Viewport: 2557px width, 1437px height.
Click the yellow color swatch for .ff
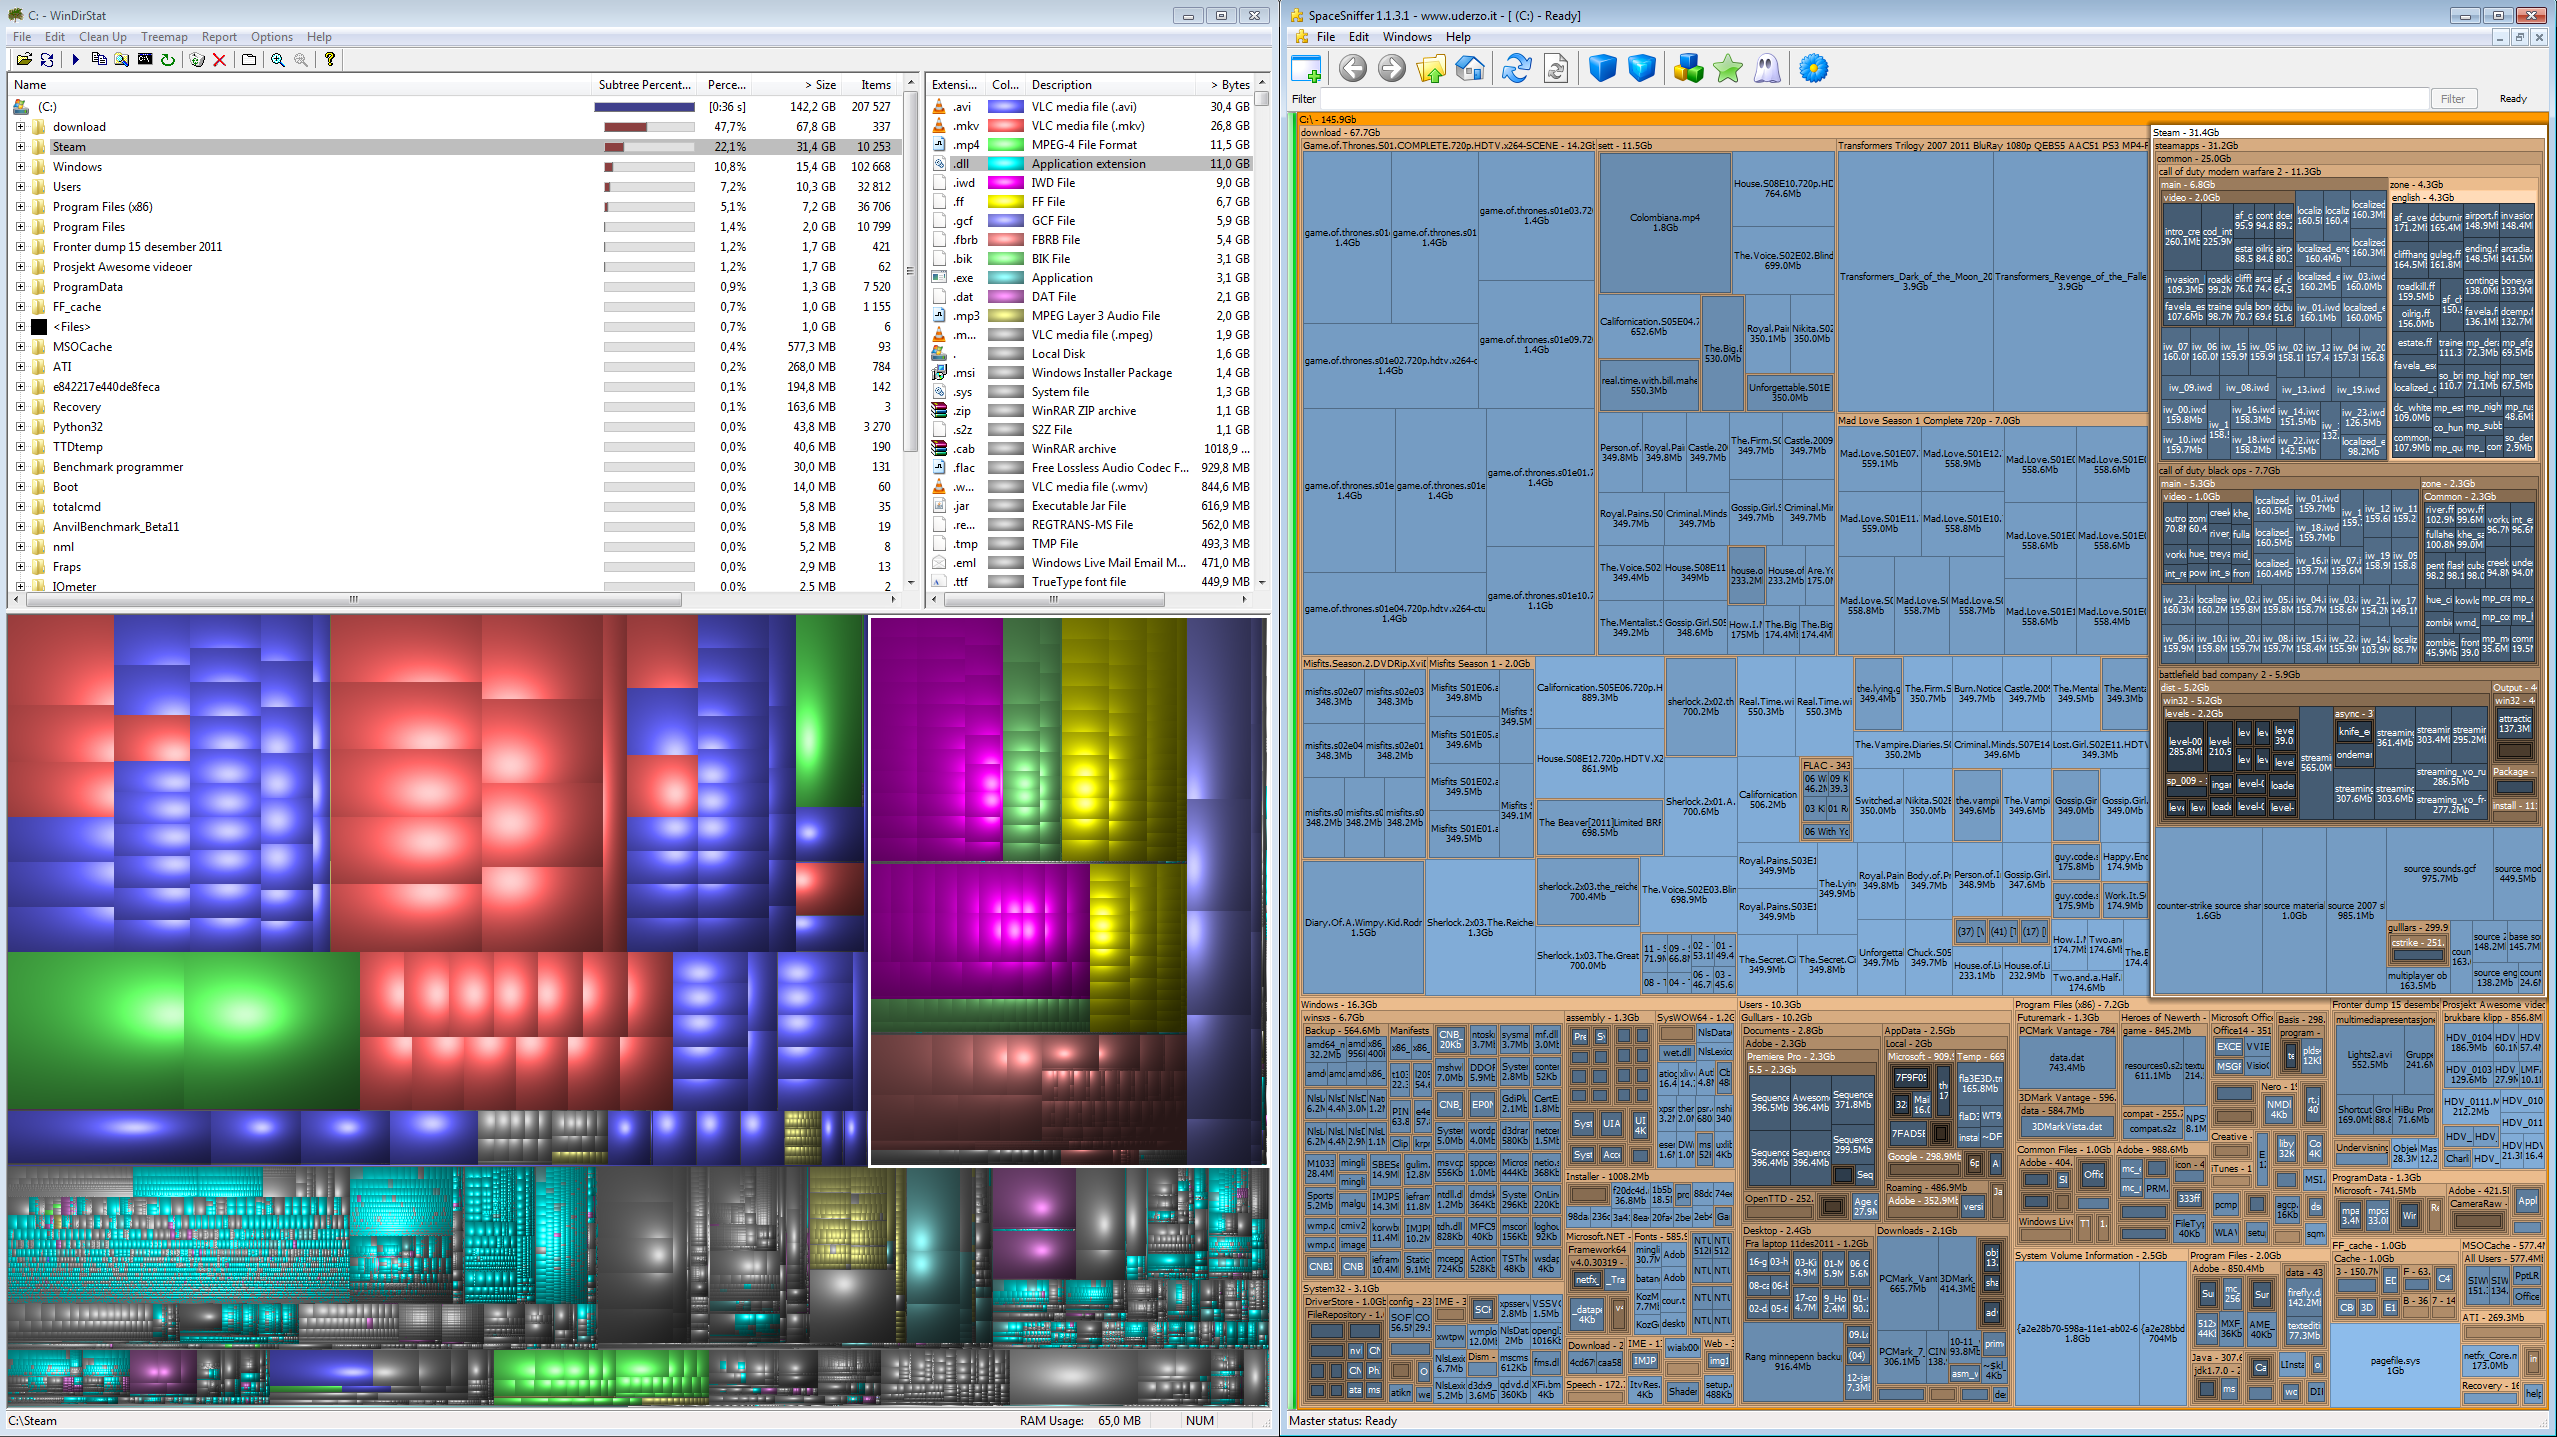[1005, 202]
